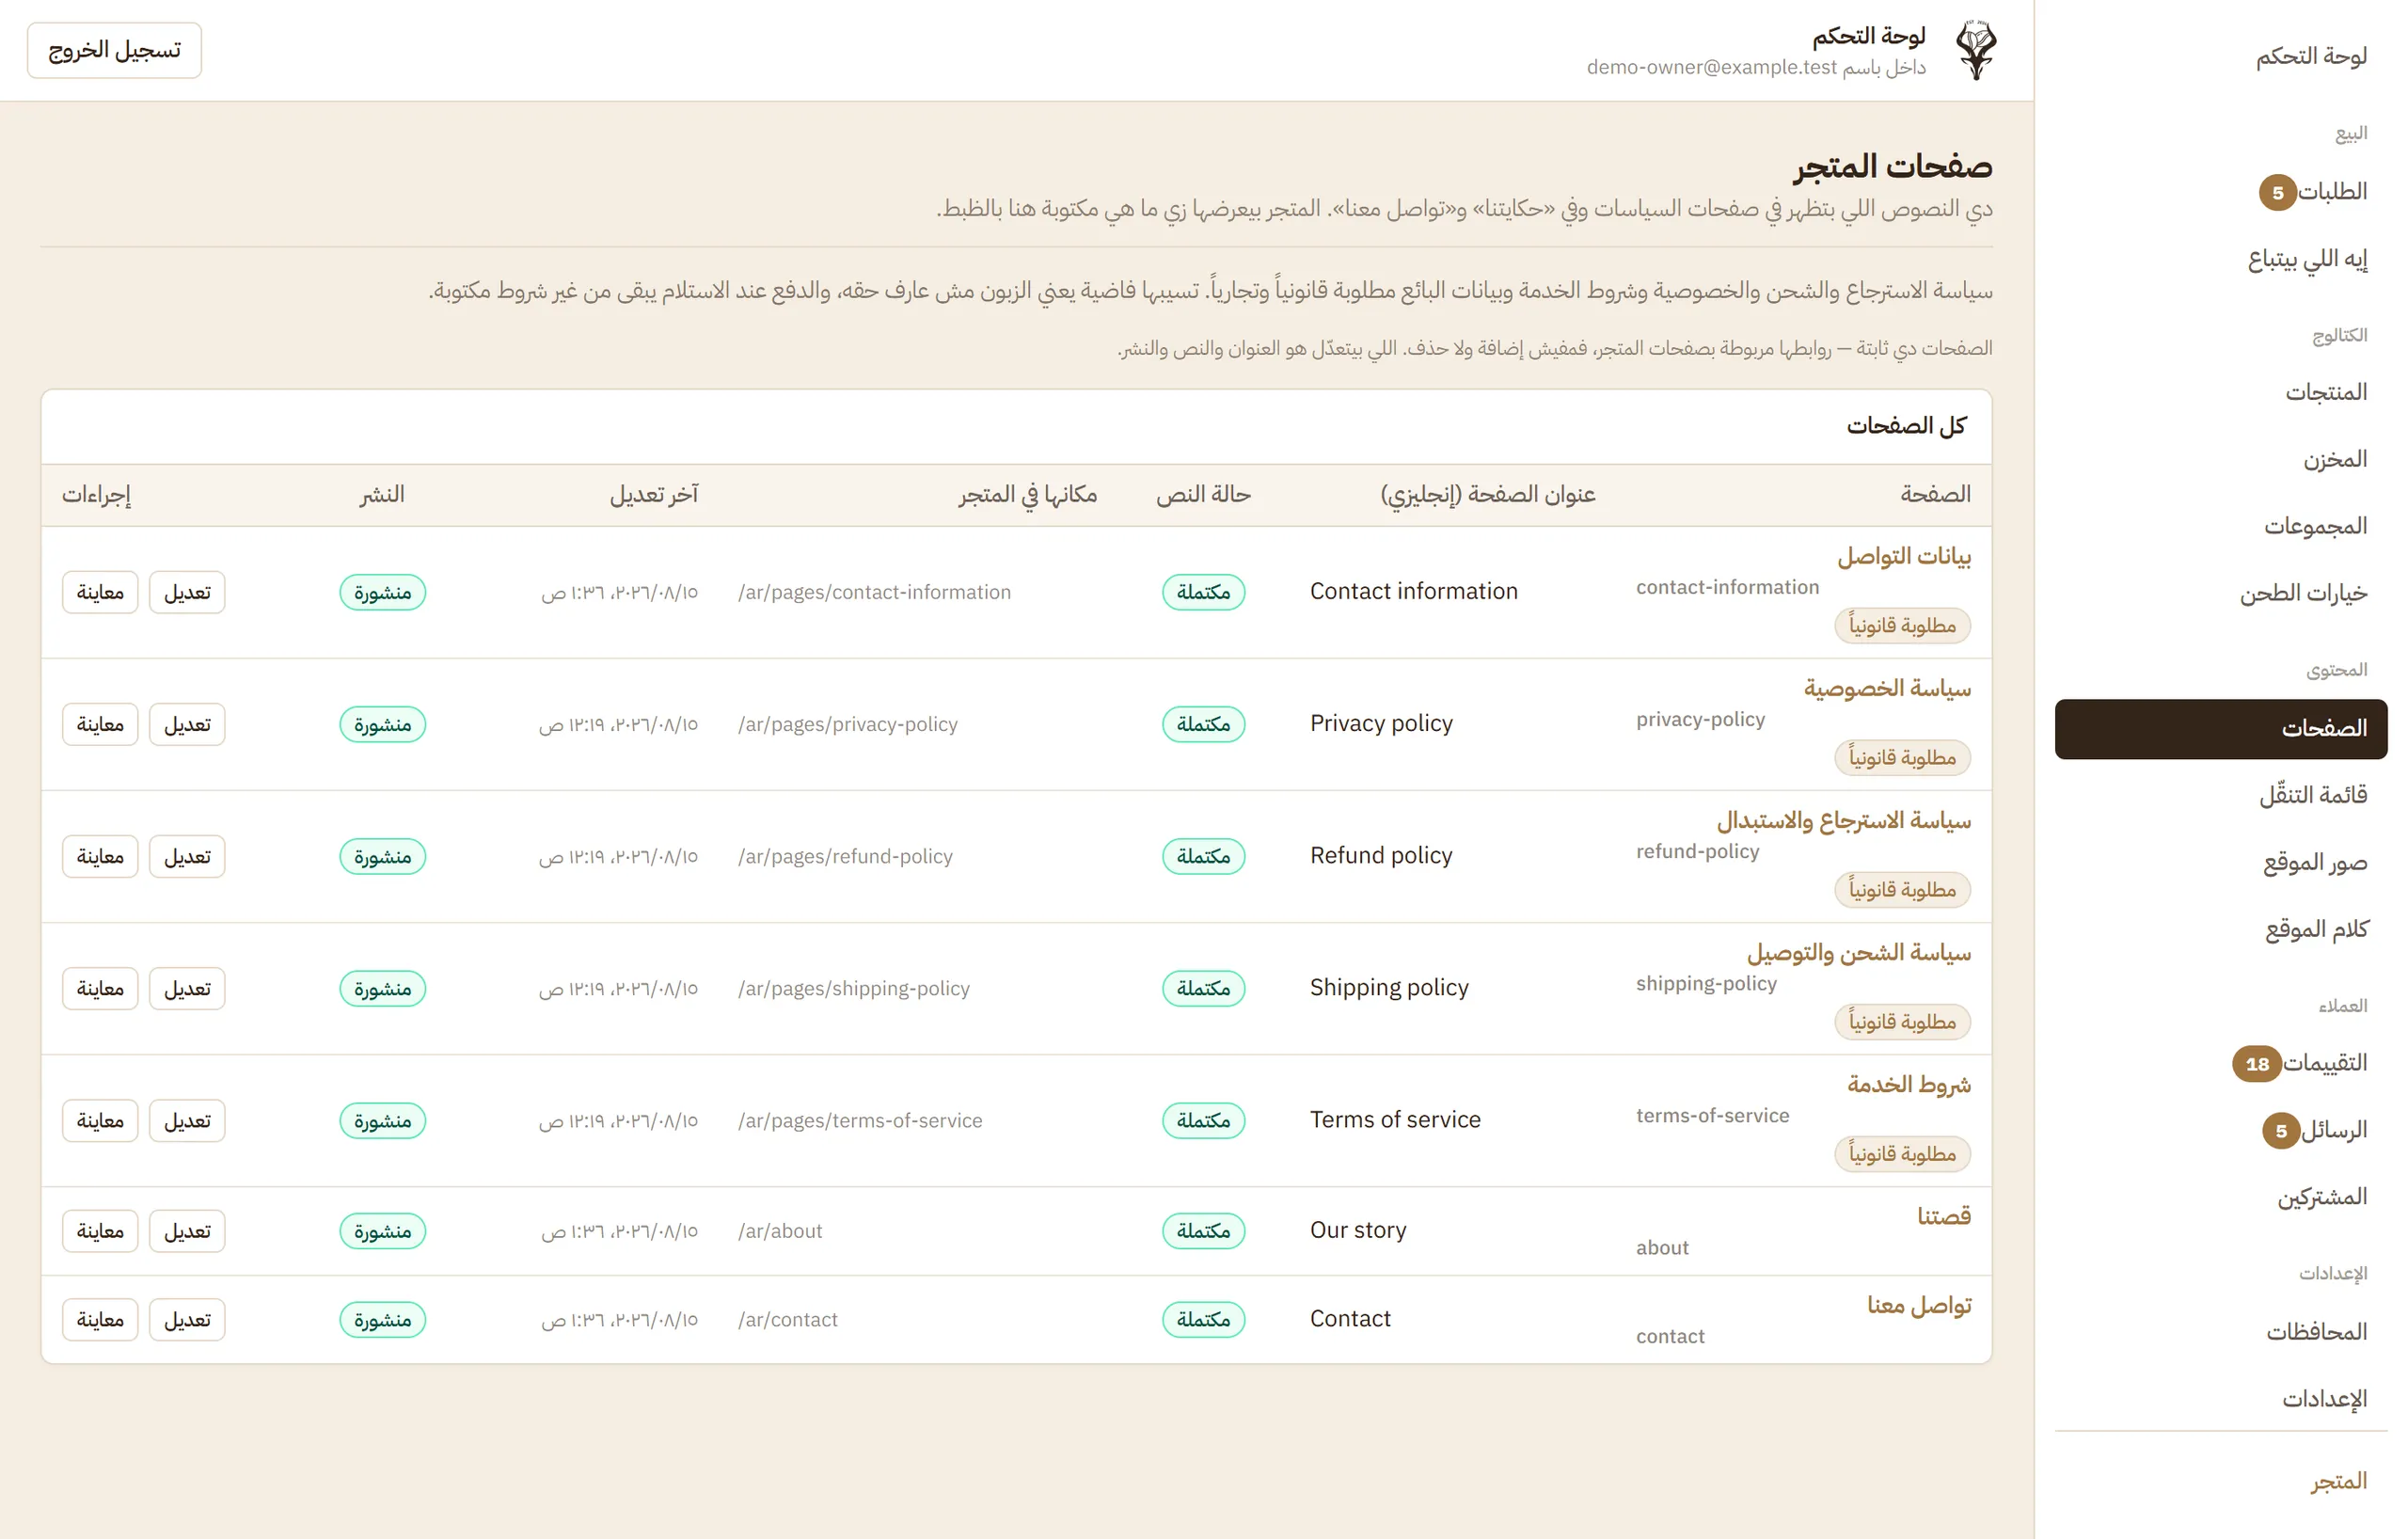
Task: Click تعديل for the Shipping policy row
Action: point(187,988)
